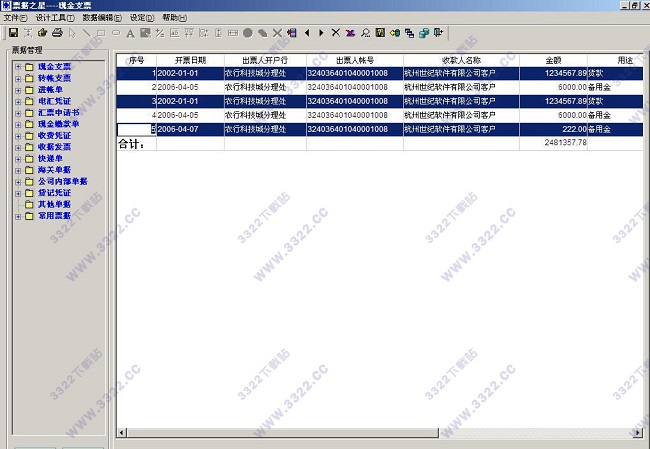The image size is (650, 449).
Task: Click the 序号 column header
Action: (136, 61)
